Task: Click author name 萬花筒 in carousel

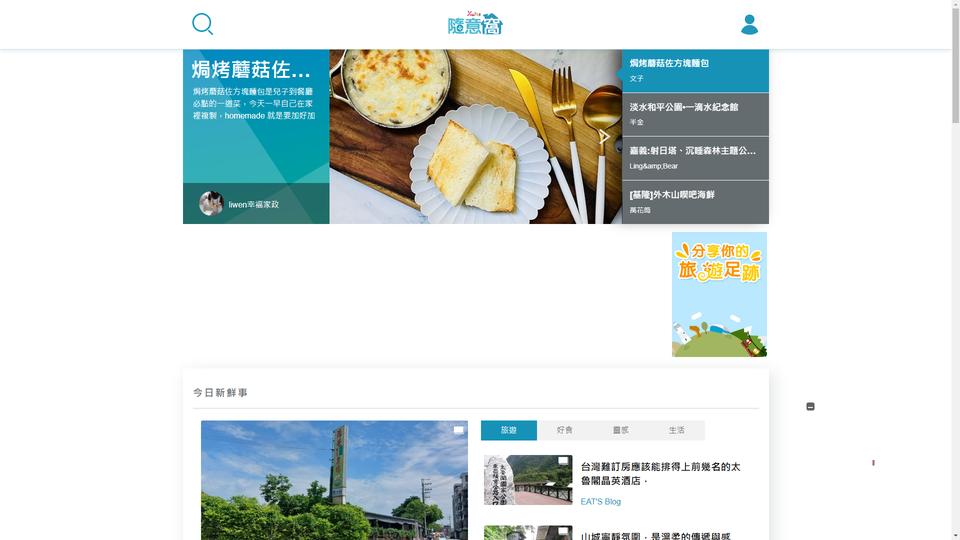Action: click(640, 210)
